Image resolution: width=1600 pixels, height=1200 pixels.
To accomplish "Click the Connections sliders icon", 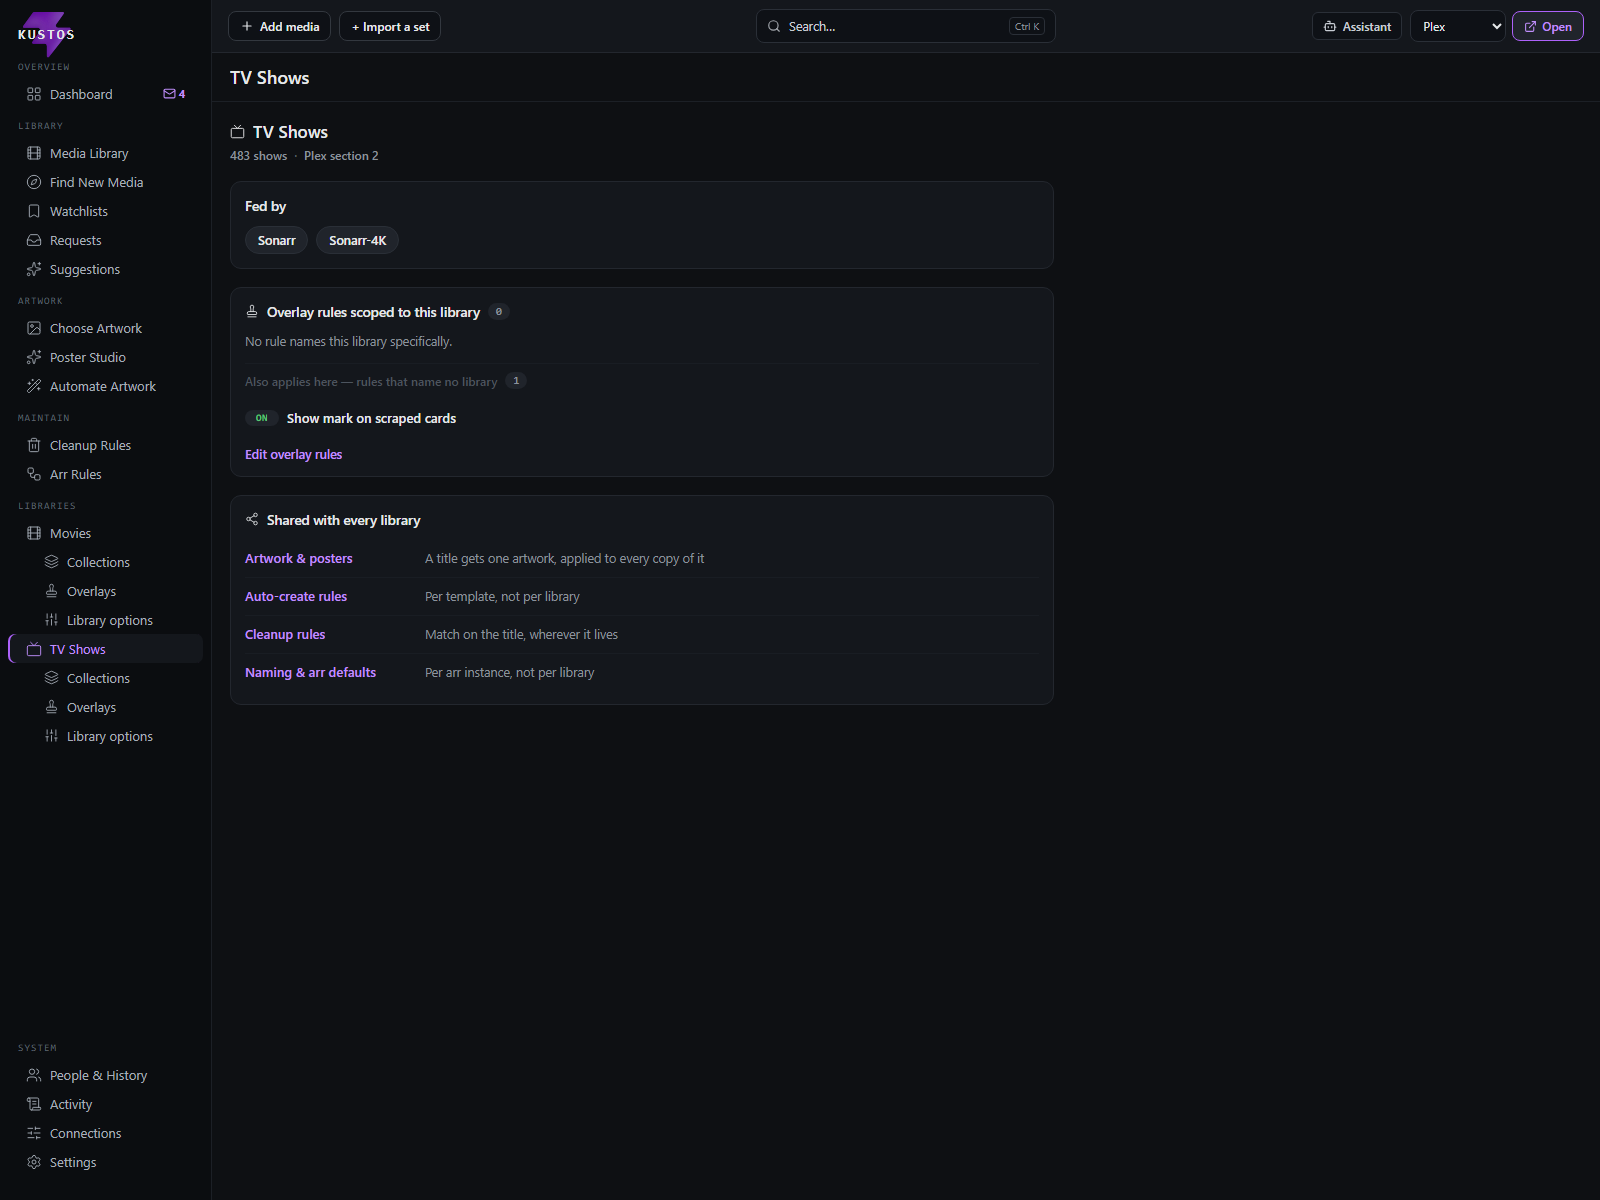I will click(34, 1133).
